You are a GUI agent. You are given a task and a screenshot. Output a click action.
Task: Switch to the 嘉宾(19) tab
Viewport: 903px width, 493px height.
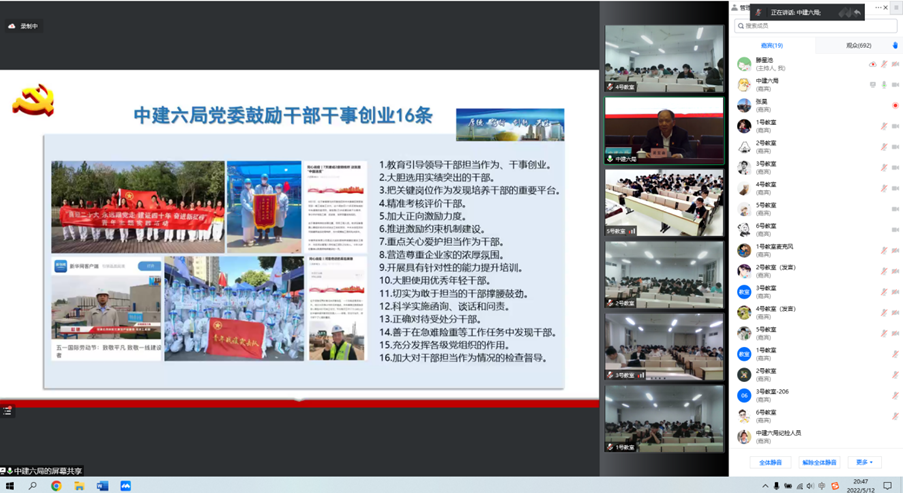(x=772, y=45)
